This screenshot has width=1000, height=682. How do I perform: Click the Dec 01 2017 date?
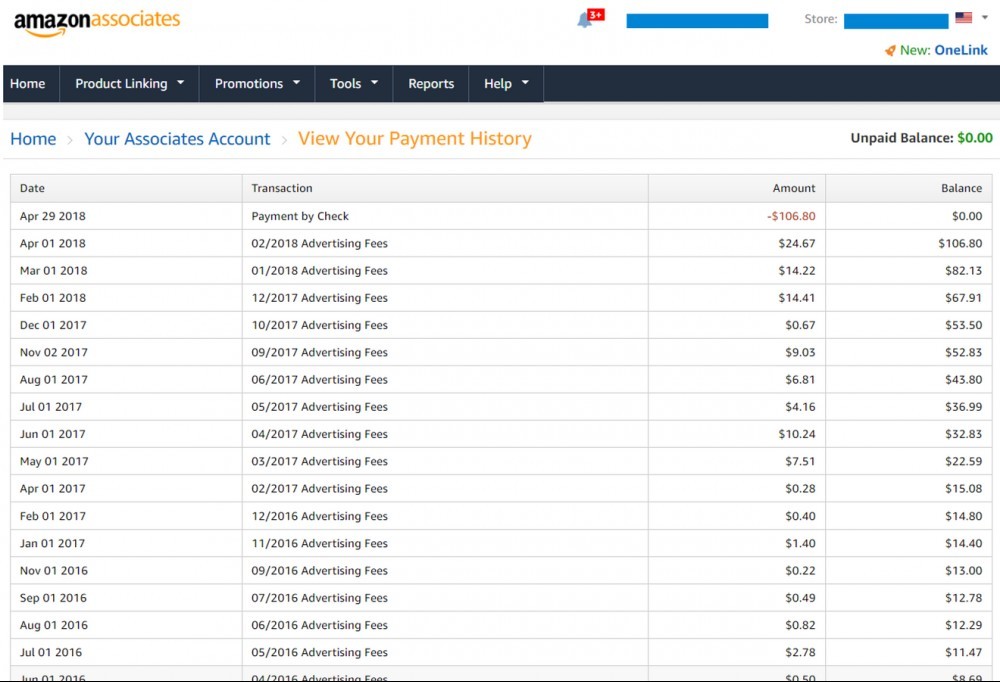[53, 325]
